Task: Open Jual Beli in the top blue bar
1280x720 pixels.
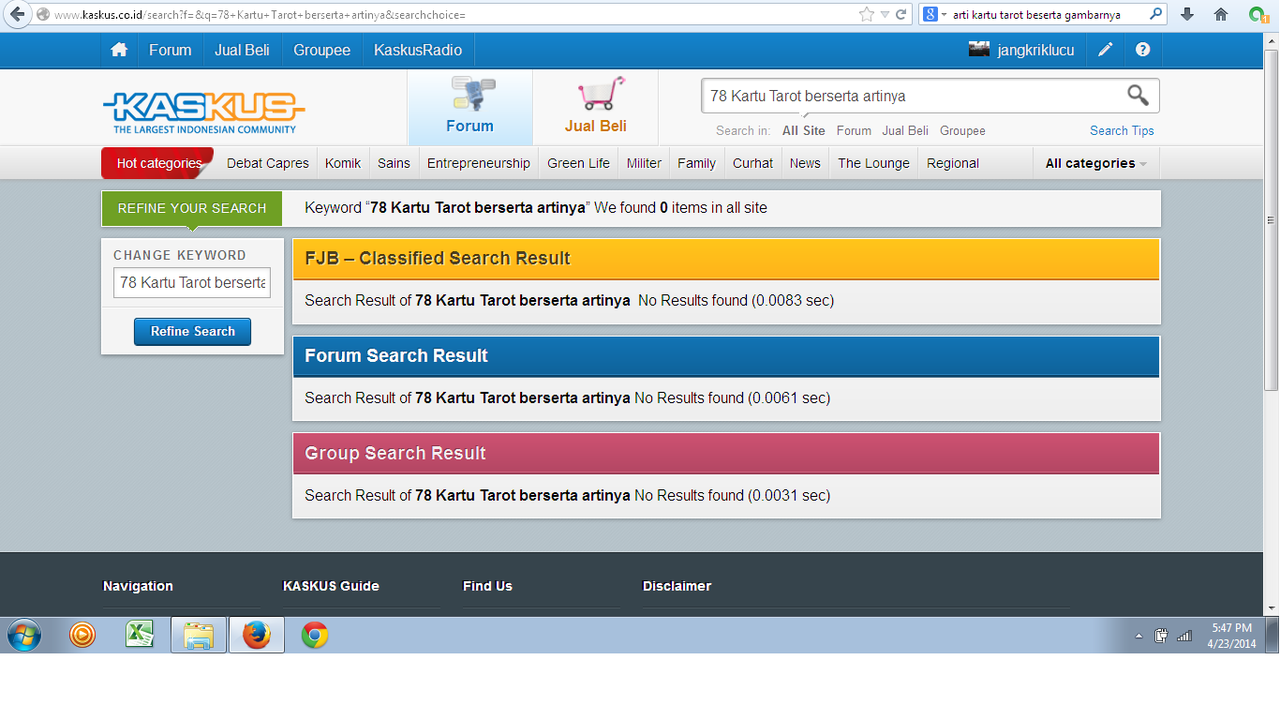Action: click(242, 49)
